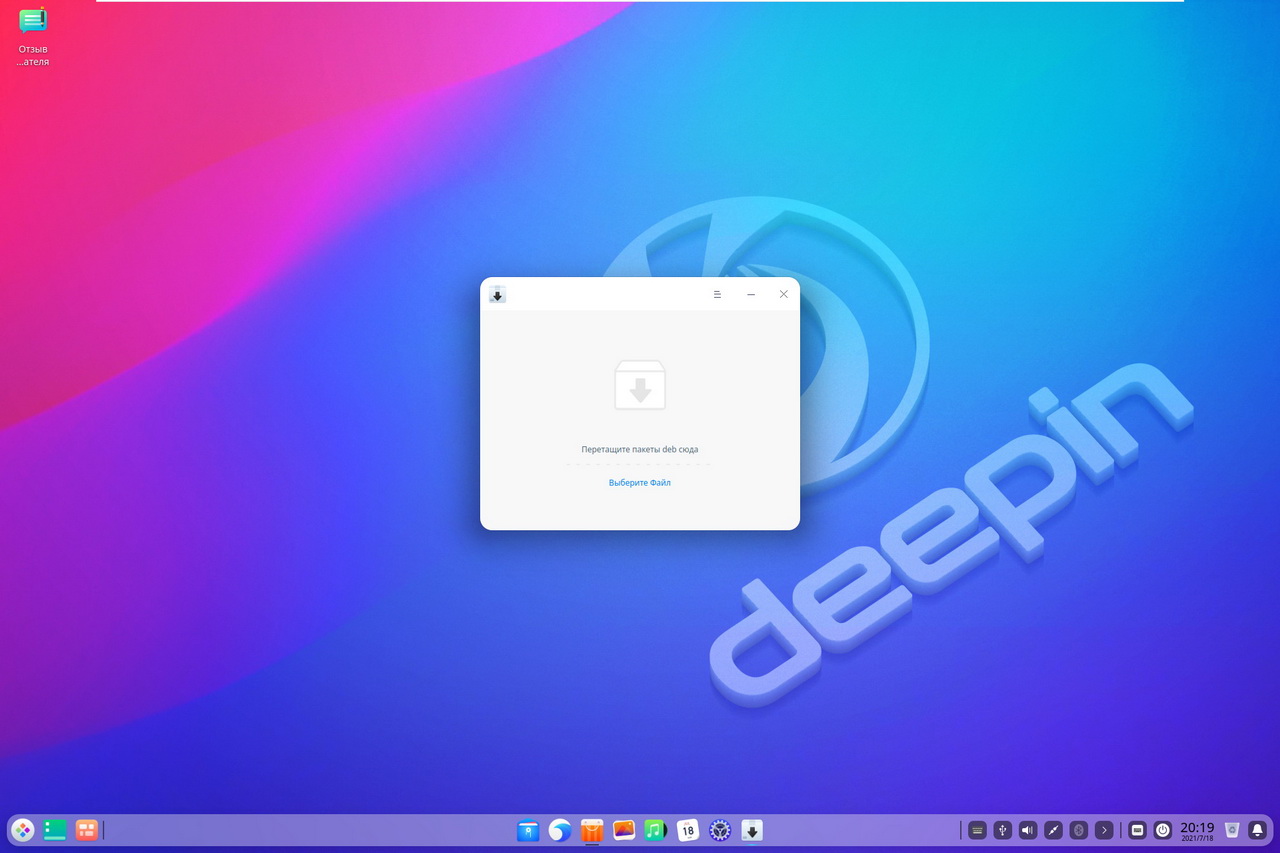Open the Music player from dock

tap(655, 830)
